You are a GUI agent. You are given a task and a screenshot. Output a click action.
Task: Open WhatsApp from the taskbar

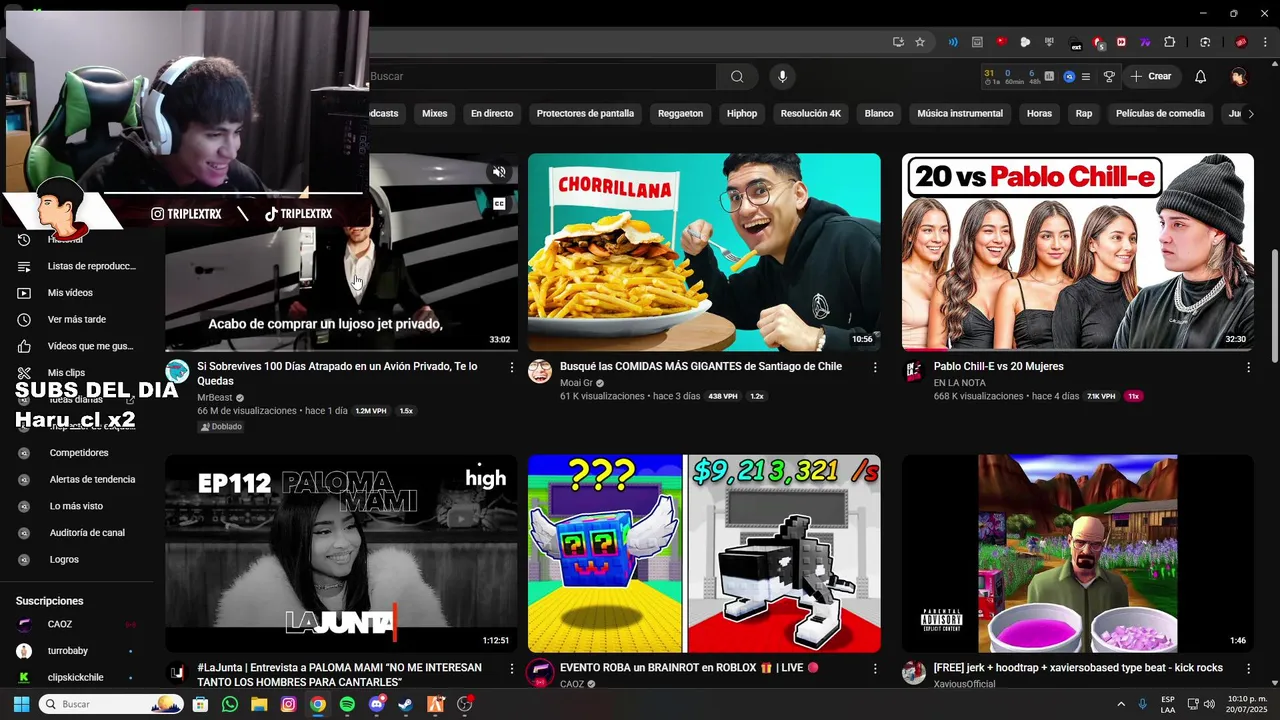pyautogui.click(x=230, y=704)
